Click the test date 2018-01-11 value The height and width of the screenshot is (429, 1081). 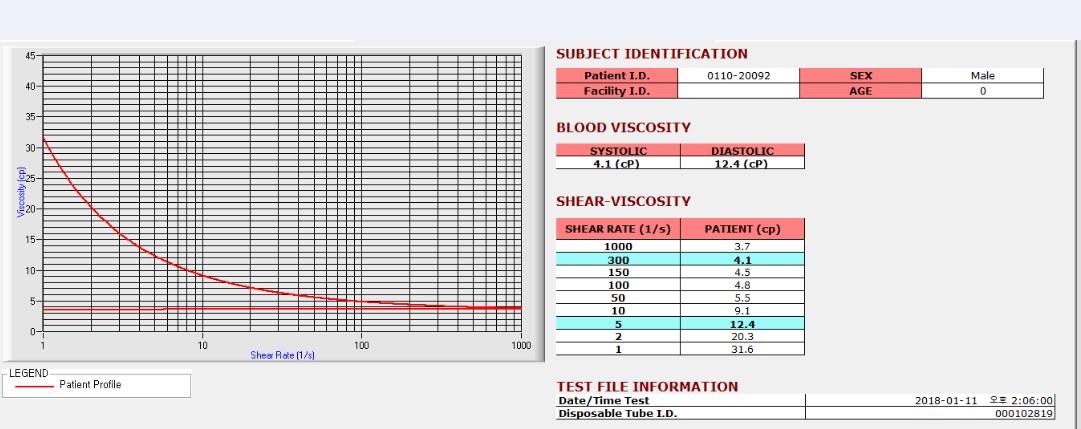(x=946, y=400)
